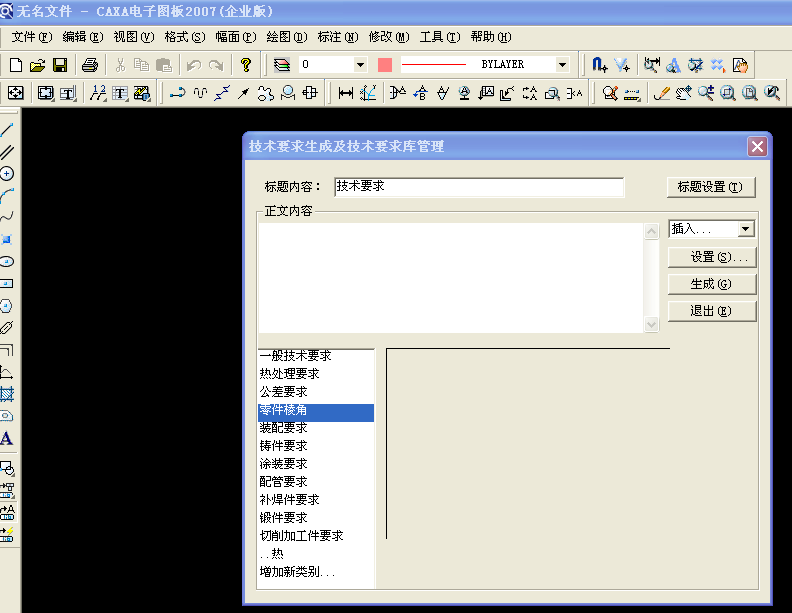Select the Rectangle tool

point(7,284)
